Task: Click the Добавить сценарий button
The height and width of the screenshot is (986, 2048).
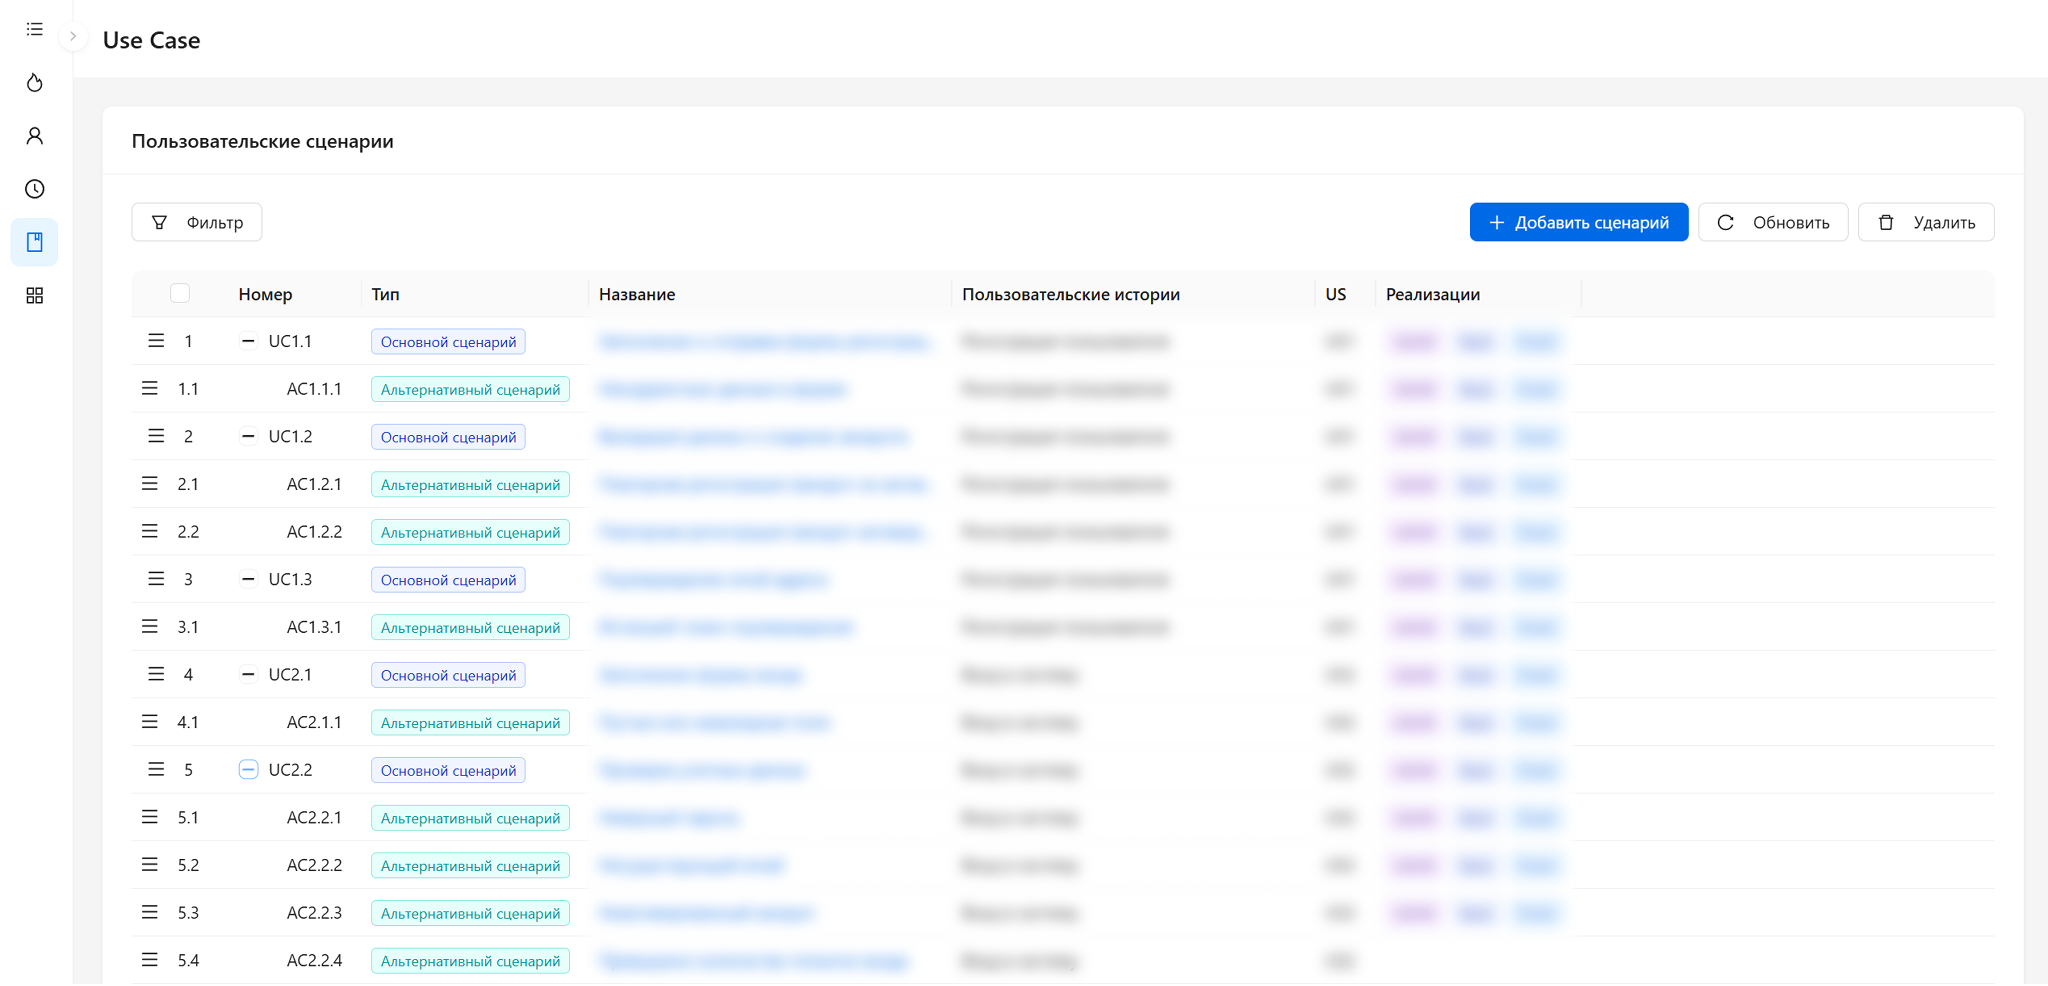Action: pyautogui.click(x=1578, y=222)
